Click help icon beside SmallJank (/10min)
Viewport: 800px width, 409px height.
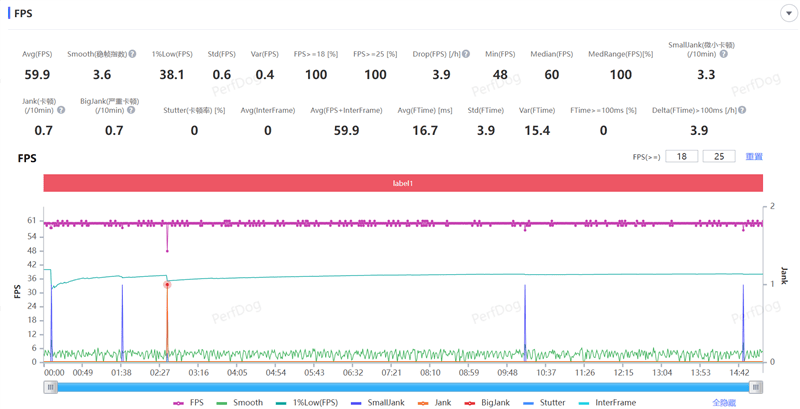723,54
